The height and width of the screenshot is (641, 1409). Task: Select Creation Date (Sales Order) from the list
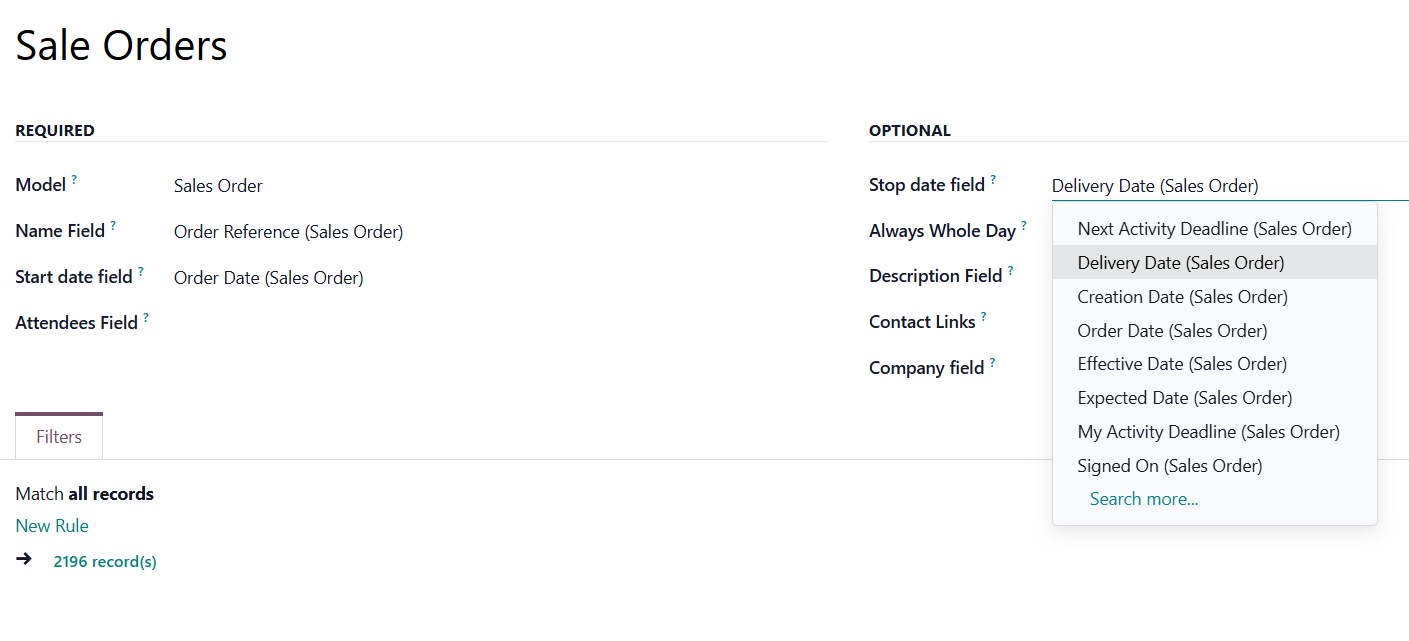pos(1182,297)
